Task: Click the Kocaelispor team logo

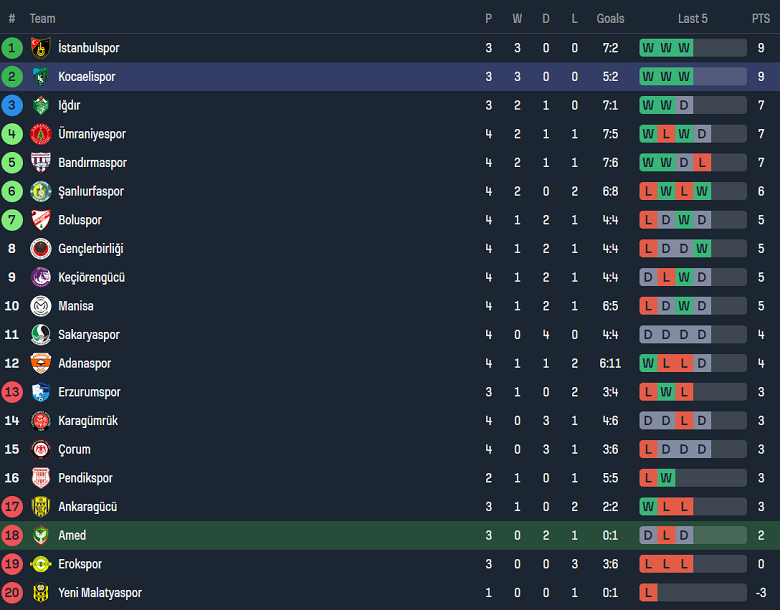Action: 40,77
